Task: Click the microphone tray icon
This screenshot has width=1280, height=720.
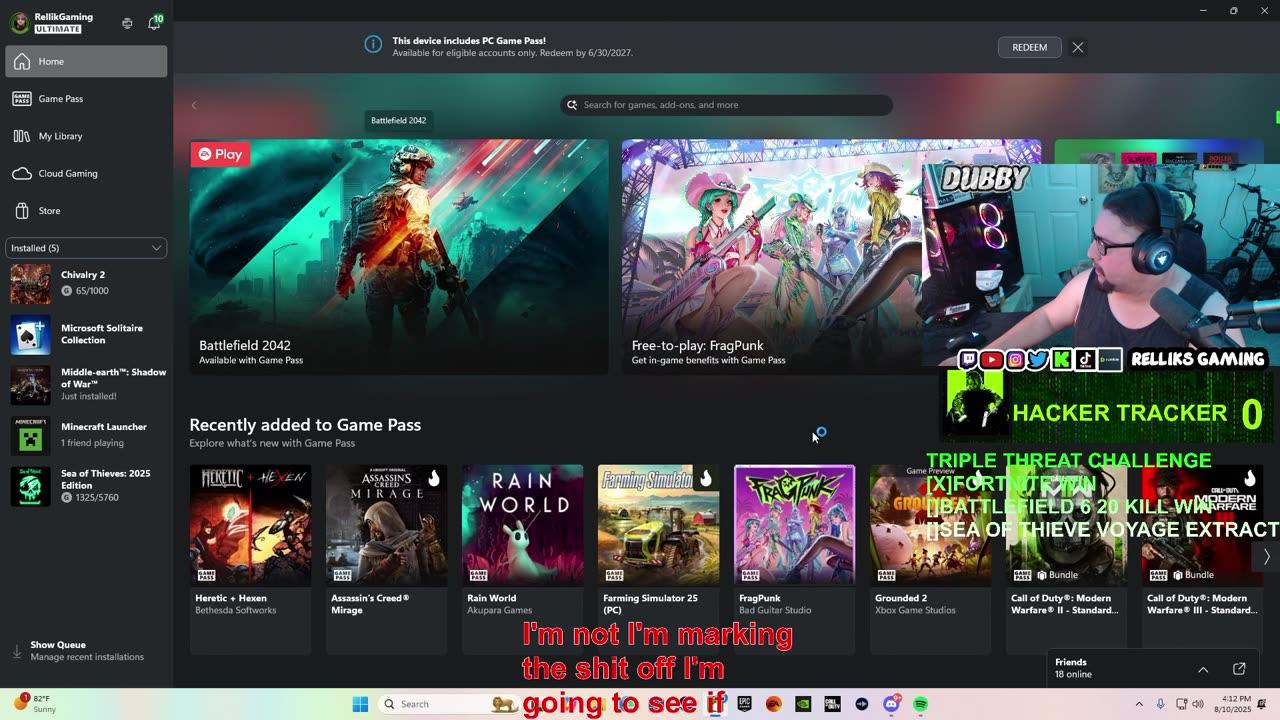Action: click(x=1160, y=704)
